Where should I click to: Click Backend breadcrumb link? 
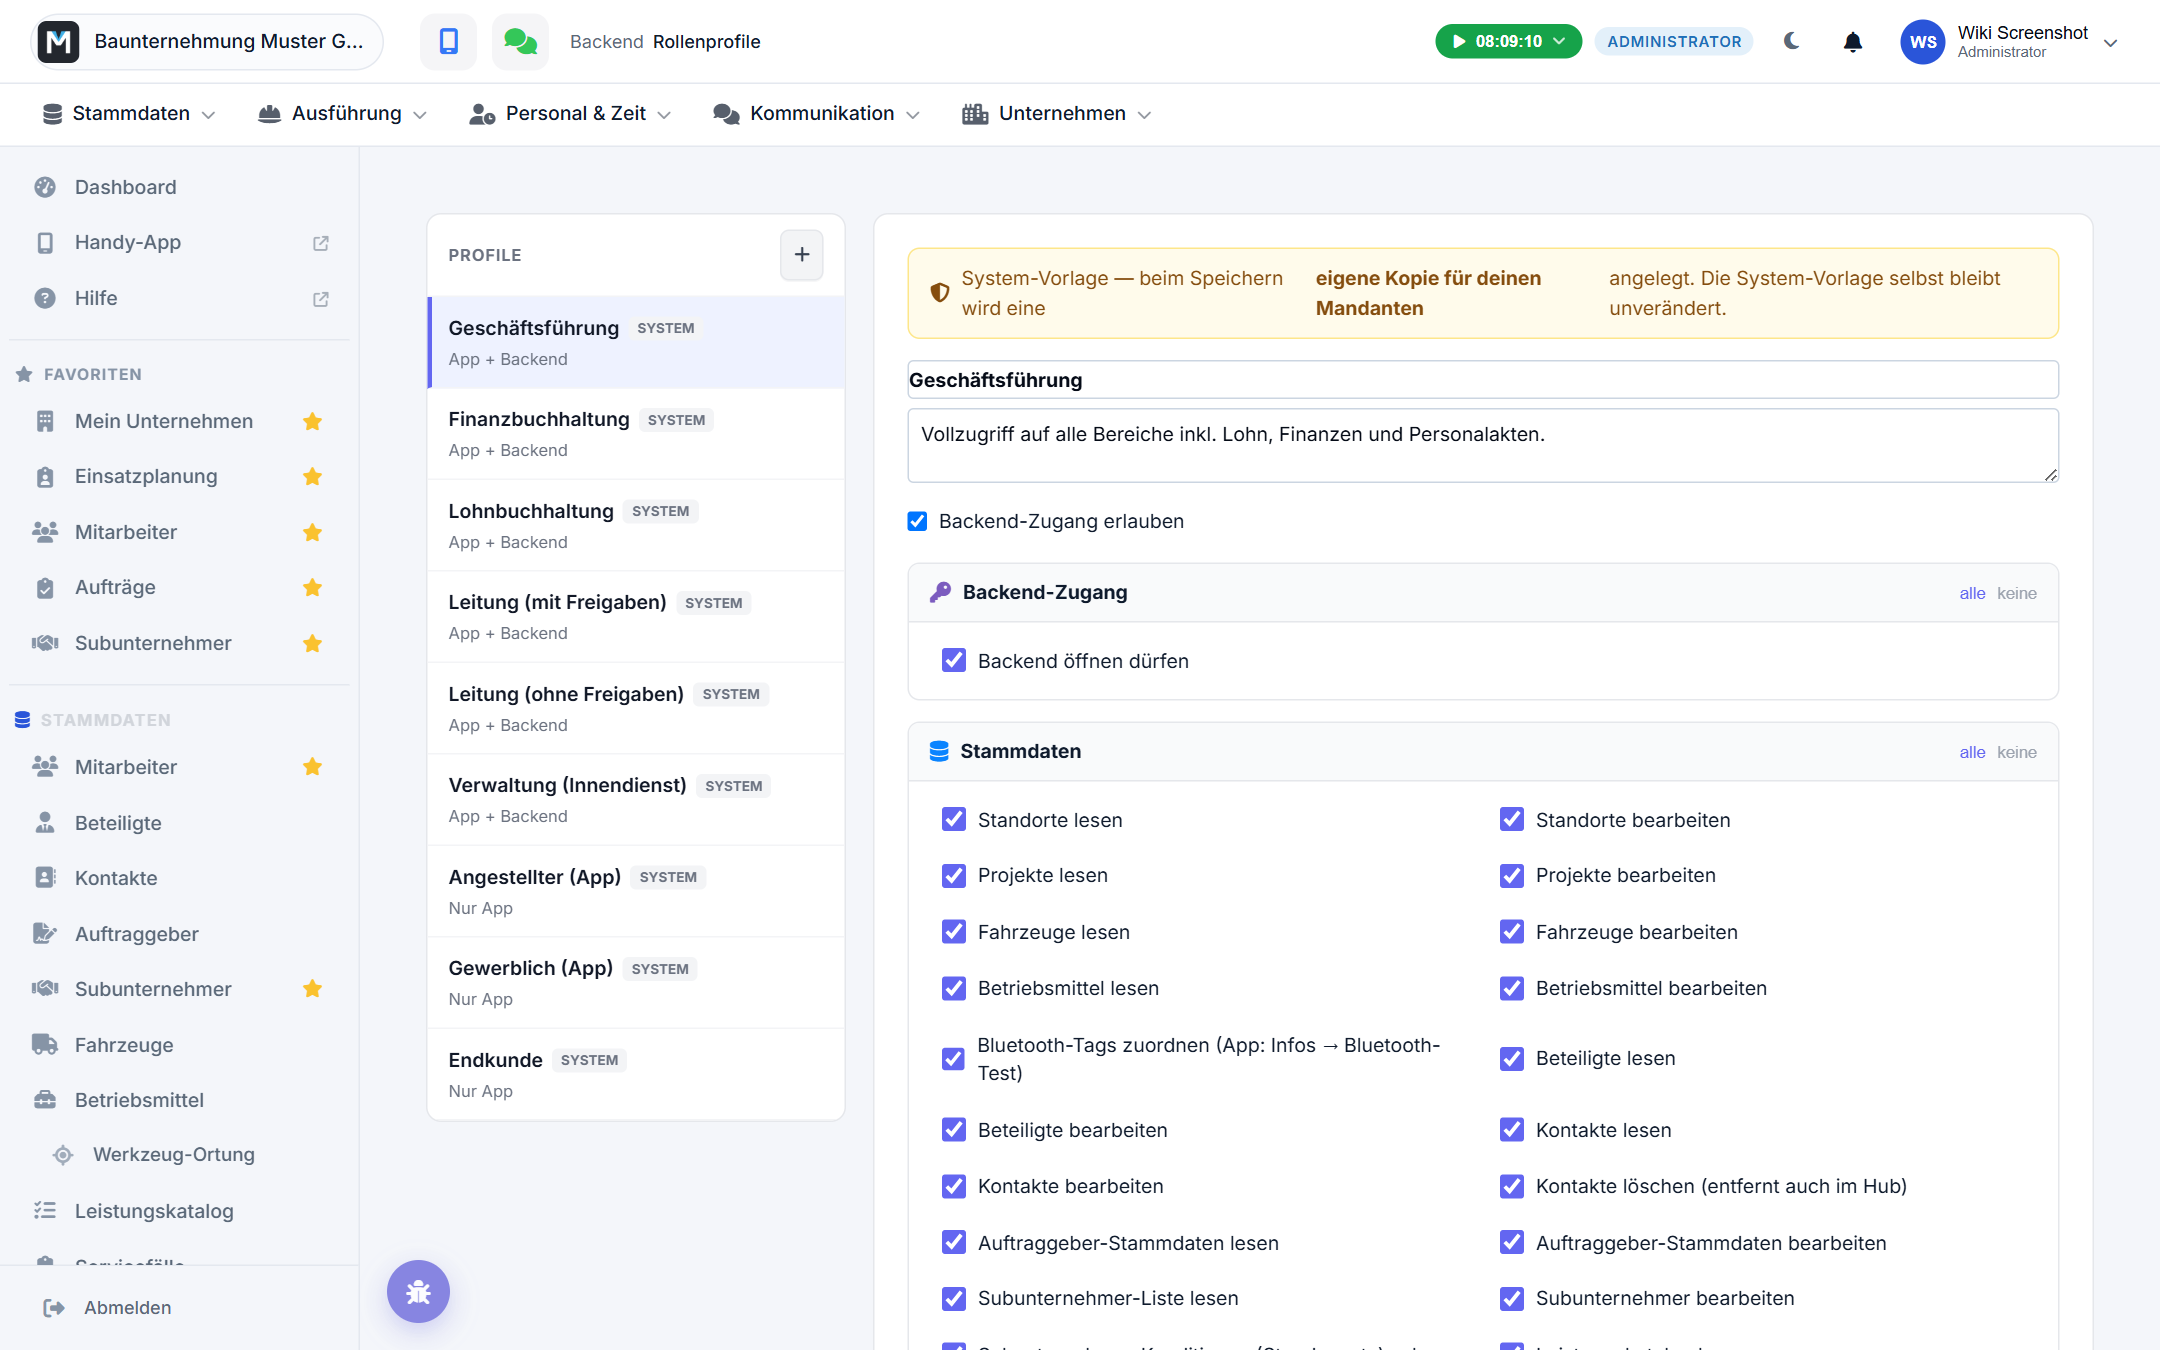point(606,41)
